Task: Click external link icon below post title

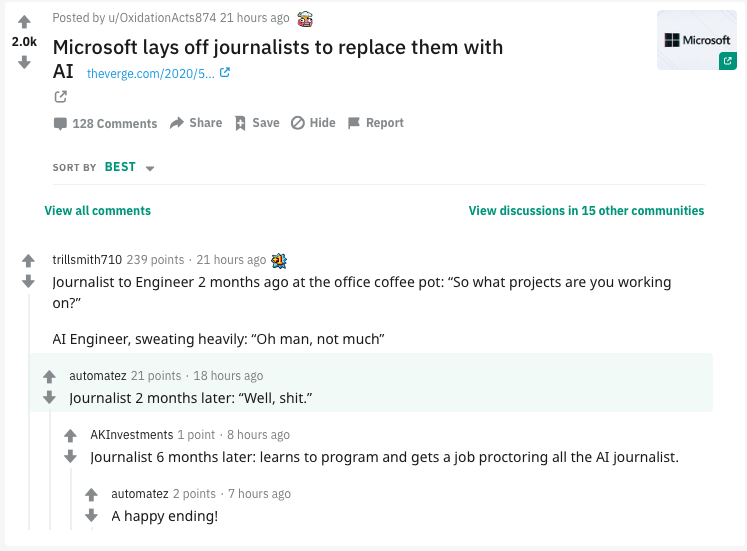Action: (x=60, y=97)
